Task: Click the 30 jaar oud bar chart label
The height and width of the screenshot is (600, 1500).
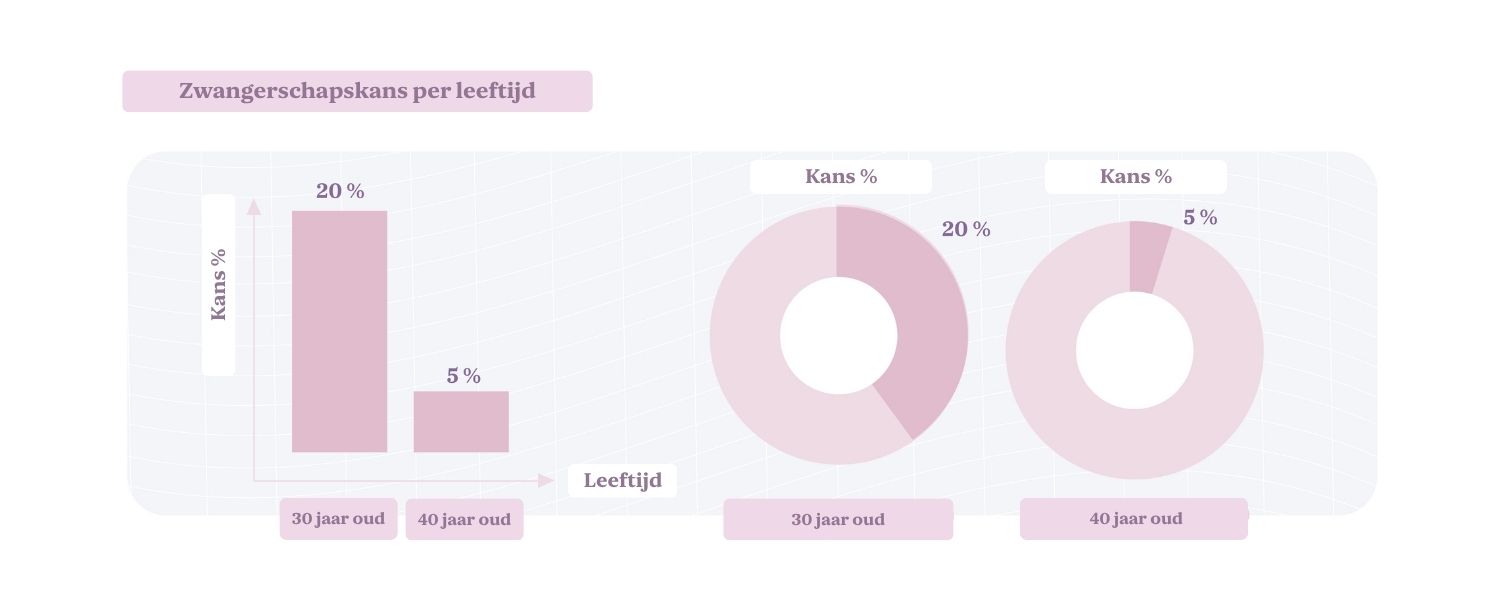Action: tap(338, 519)
